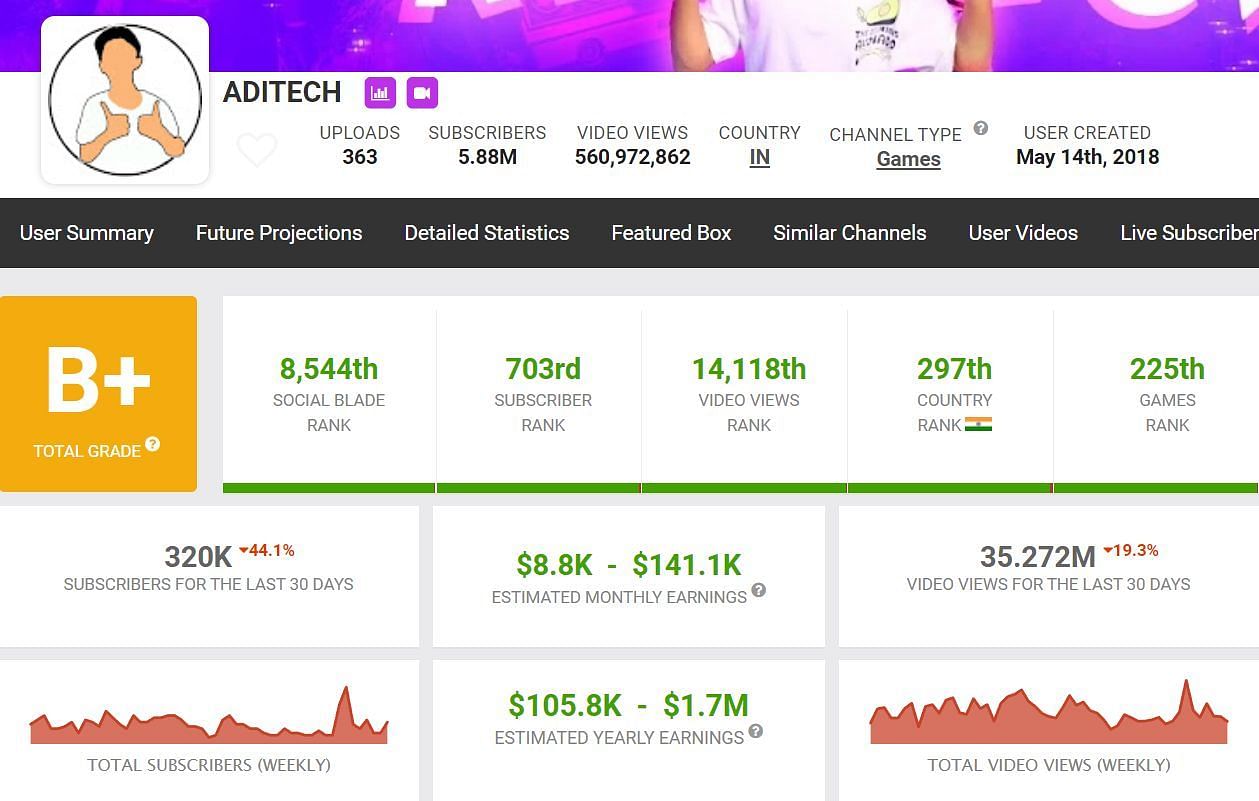
Task: Click the purple bar chart statistics icon
Action: (x=380, y=93)
